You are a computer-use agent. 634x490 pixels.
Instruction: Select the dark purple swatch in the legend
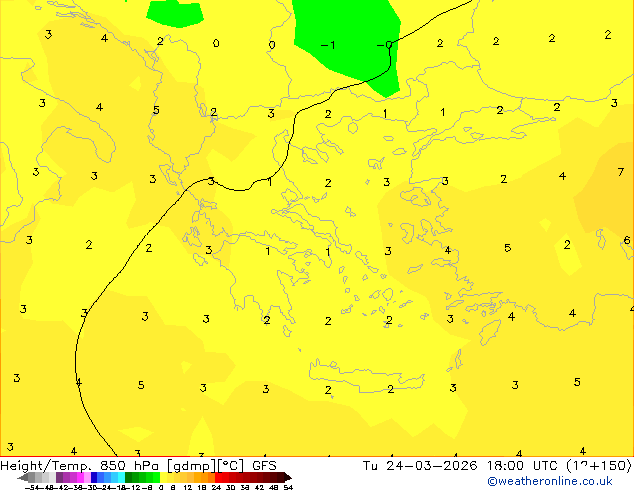pyautogui.click(x=59, y=477)
